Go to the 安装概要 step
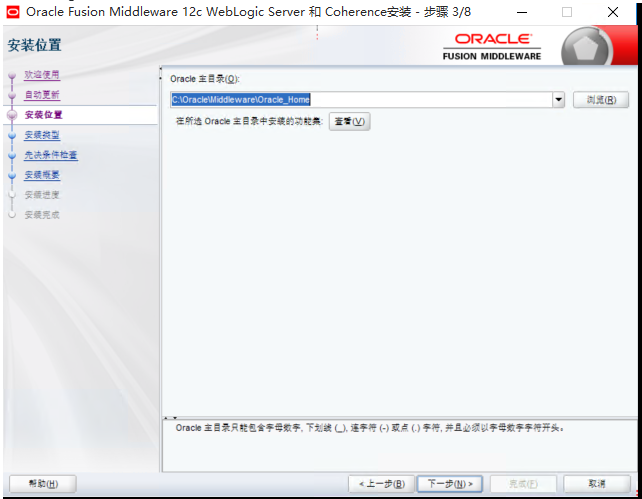642x499 pixels. coord(42,175)
